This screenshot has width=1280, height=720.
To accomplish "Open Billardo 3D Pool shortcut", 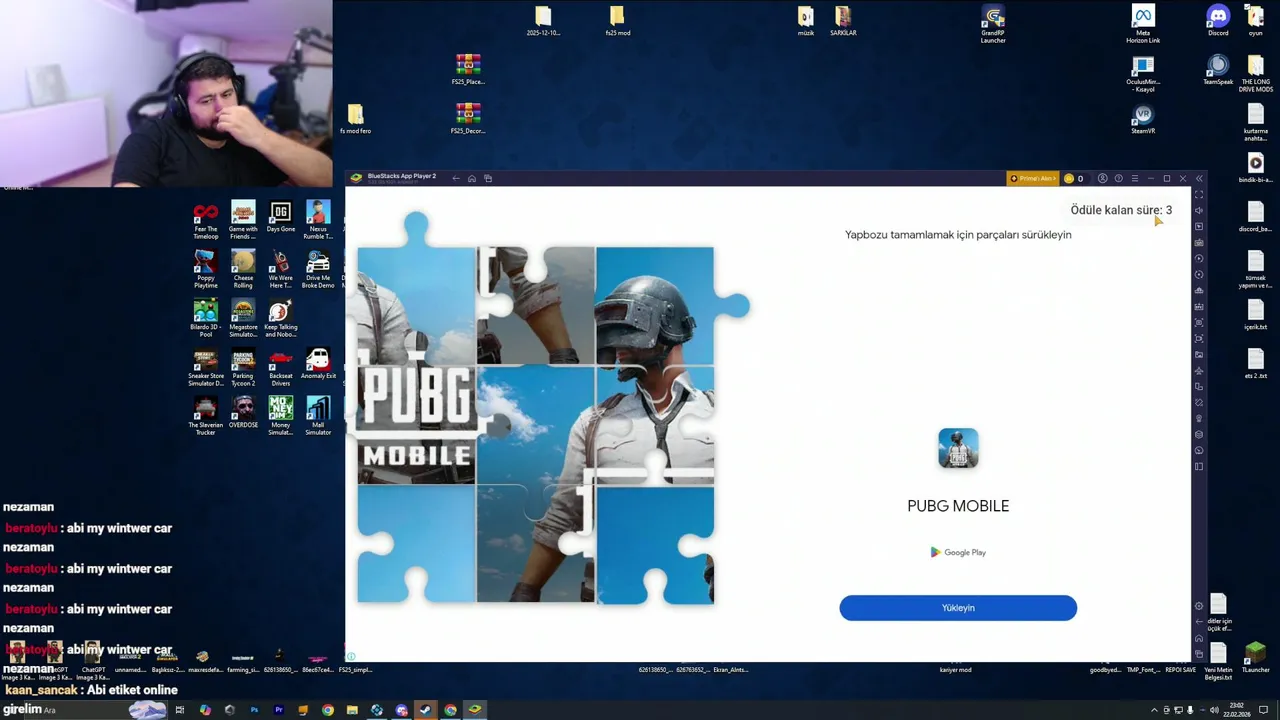I will pos(205,319).
